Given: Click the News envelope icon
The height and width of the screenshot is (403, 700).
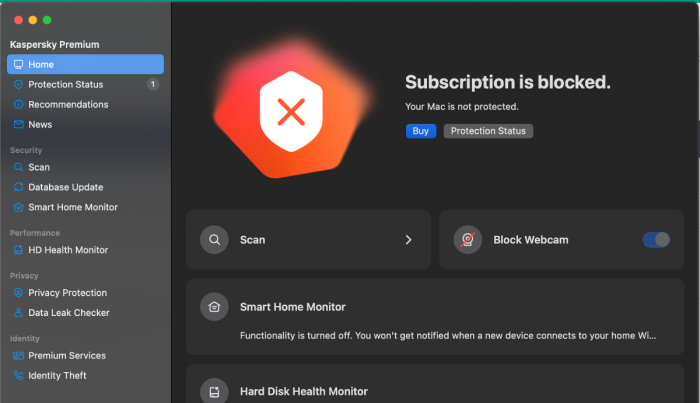Looking at the screenshot, I should (x=18, y=125).
